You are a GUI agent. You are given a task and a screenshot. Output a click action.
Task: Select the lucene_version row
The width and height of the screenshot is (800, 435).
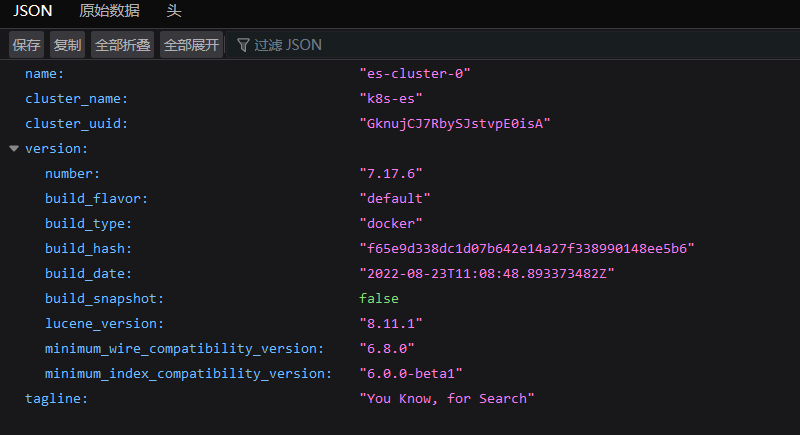coord(400,323)
